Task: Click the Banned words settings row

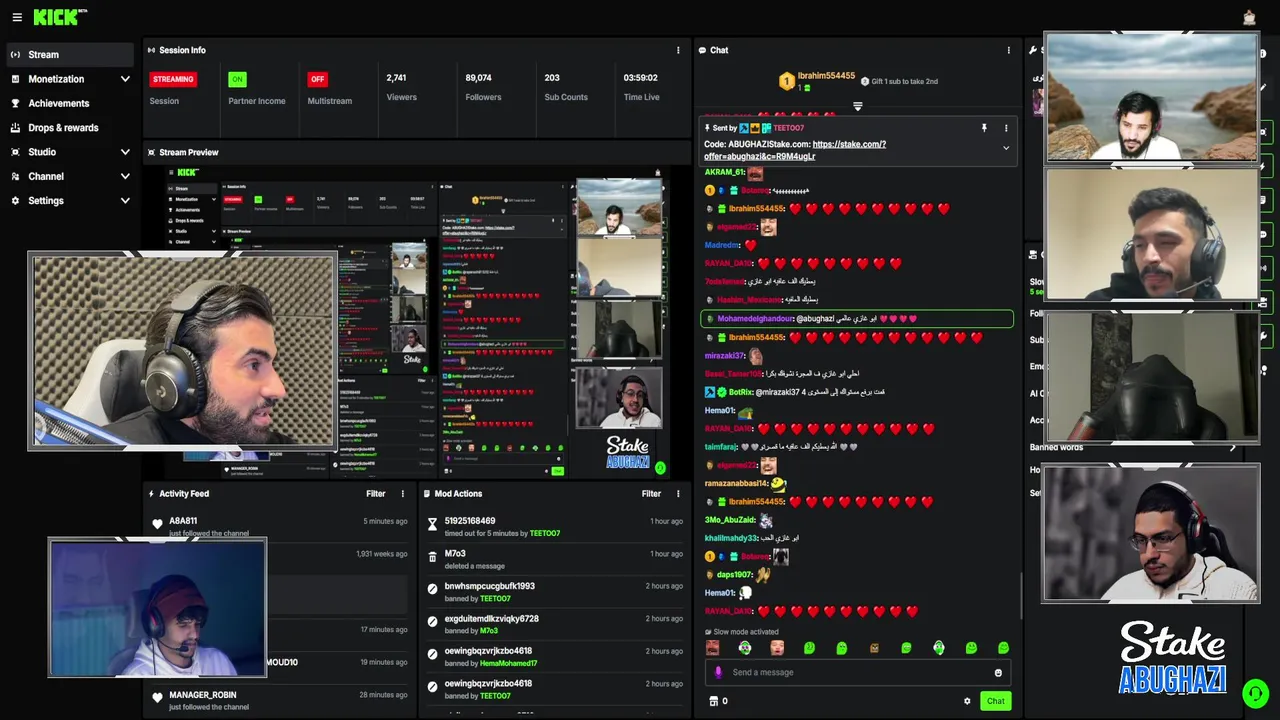Action: click(x=1133, y=447)
